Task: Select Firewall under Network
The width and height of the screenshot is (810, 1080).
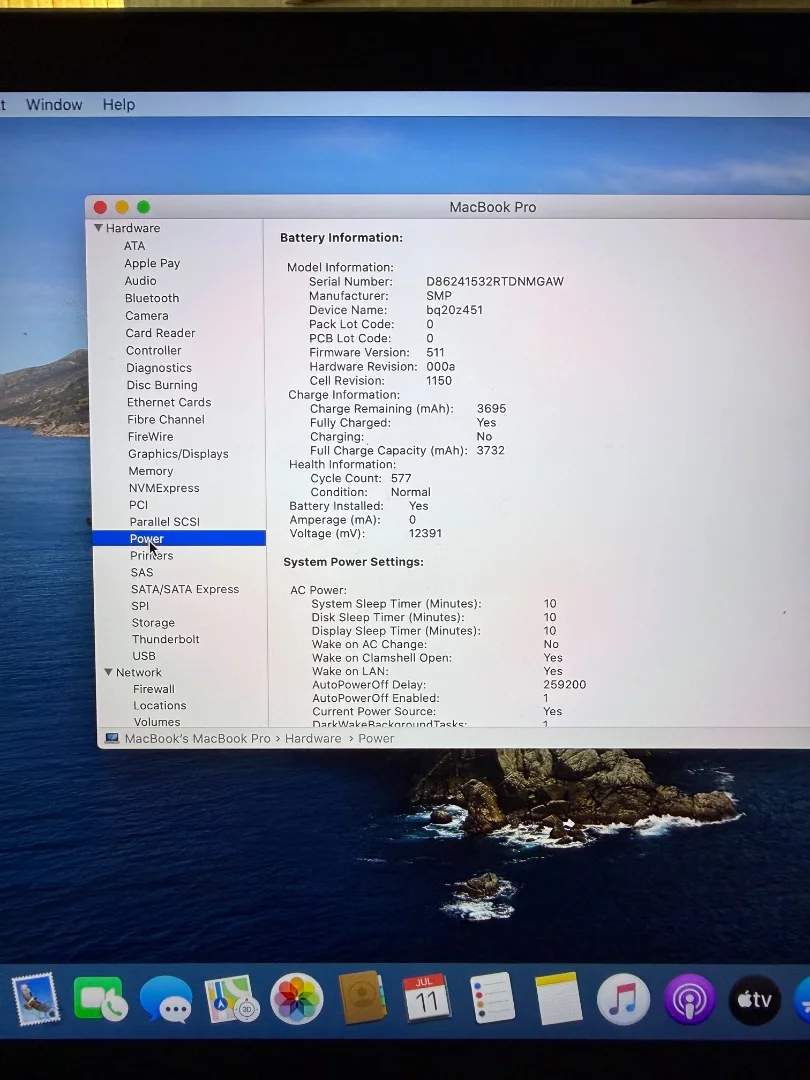Action: [154, 689]
